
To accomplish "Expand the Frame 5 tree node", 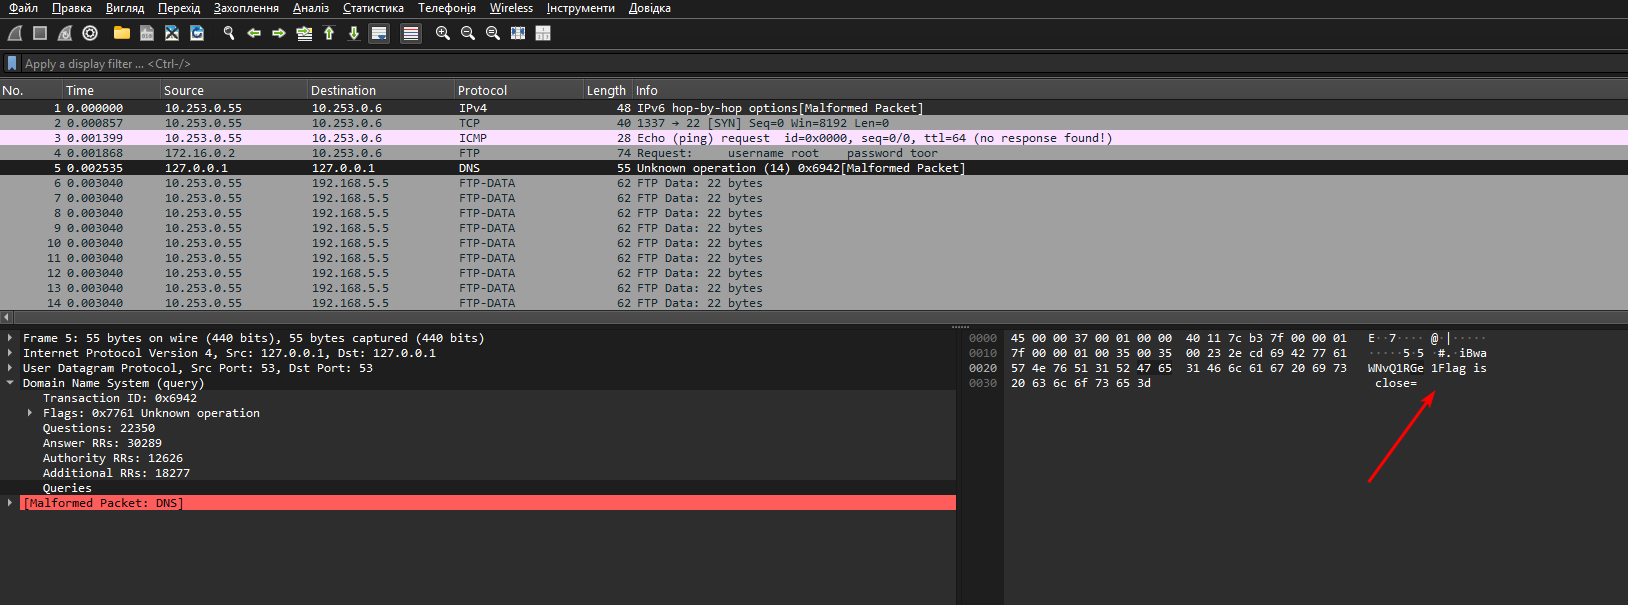I will (10, 338).
